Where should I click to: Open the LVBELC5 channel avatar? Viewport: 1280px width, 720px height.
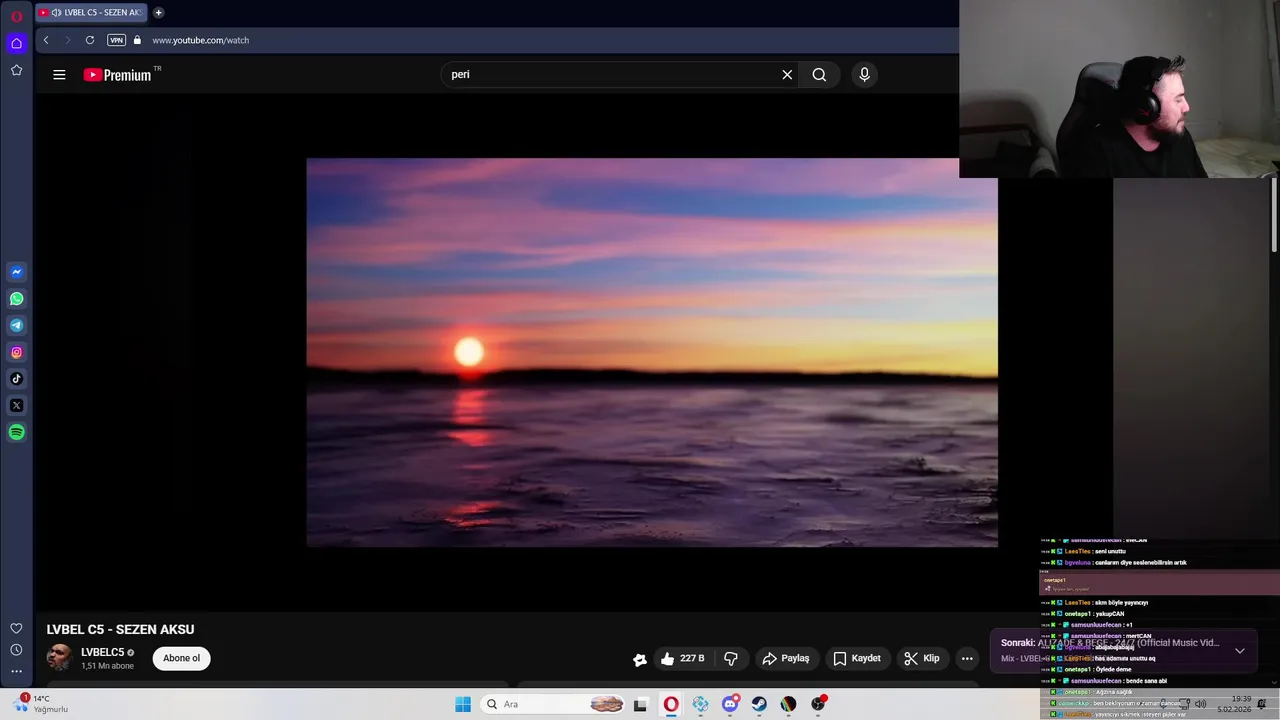coord(60,657)
